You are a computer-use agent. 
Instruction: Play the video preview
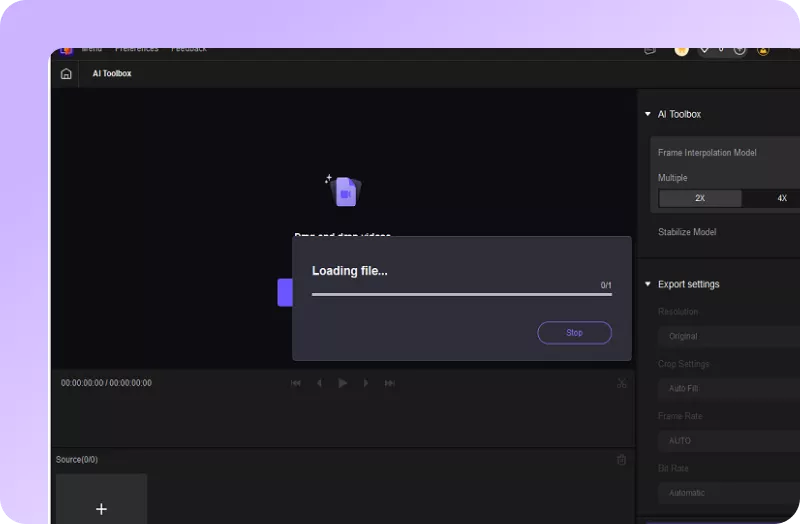(342, 383)
